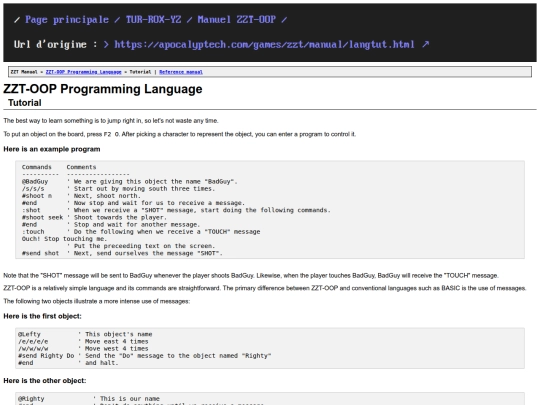The width and height of the screenshot is (540, 405).
Task: Click the paragraph 'To put an object on the board'
Action: point(179,134)
